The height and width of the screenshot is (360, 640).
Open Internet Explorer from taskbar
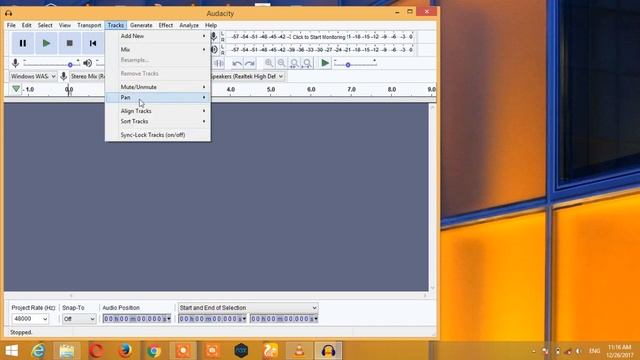38,351
